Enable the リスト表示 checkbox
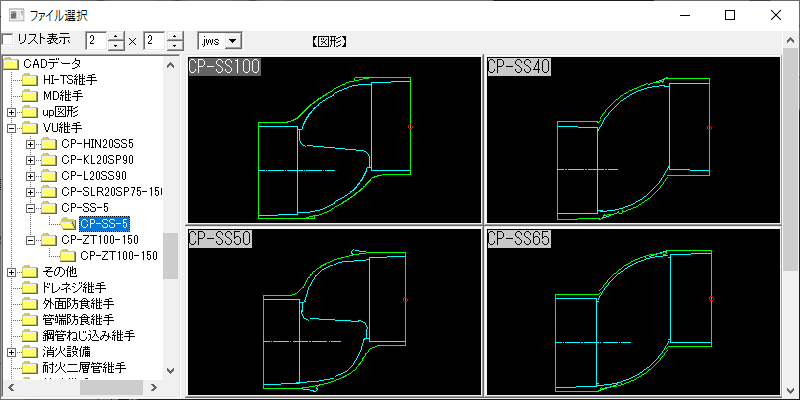800x400 pixels. click(8, 40)
